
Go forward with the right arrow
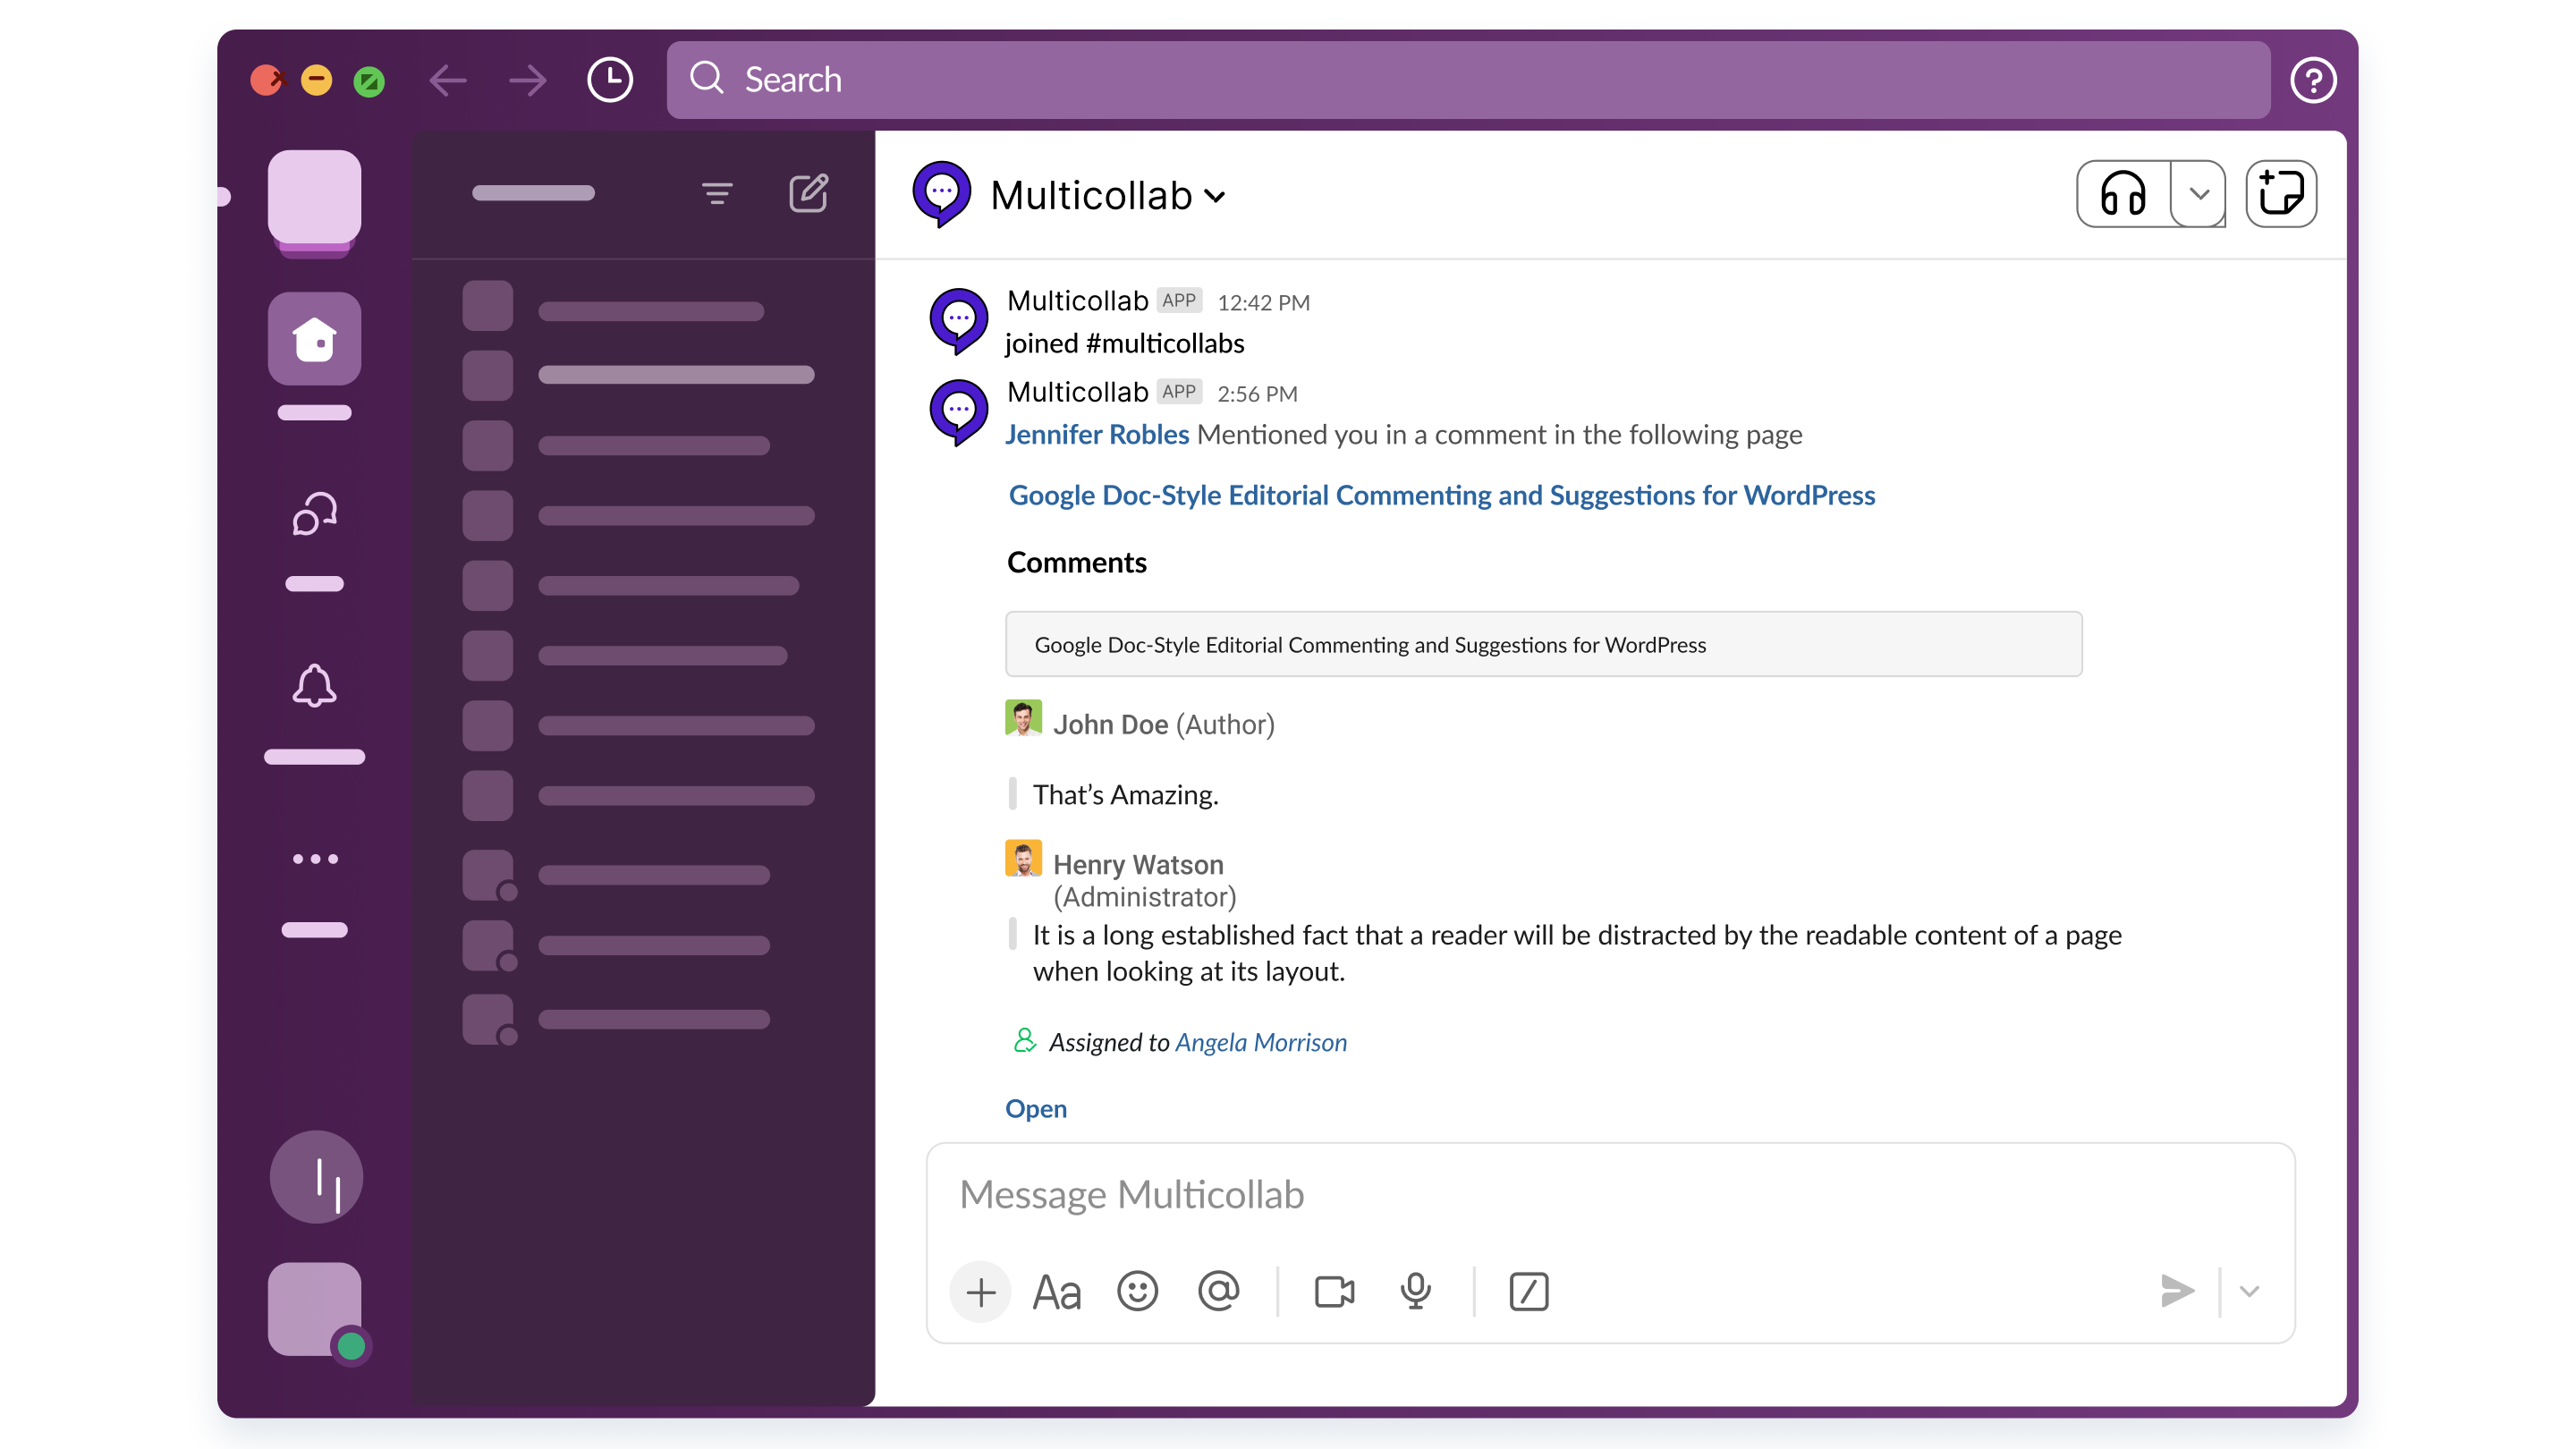tap(527, 80)
